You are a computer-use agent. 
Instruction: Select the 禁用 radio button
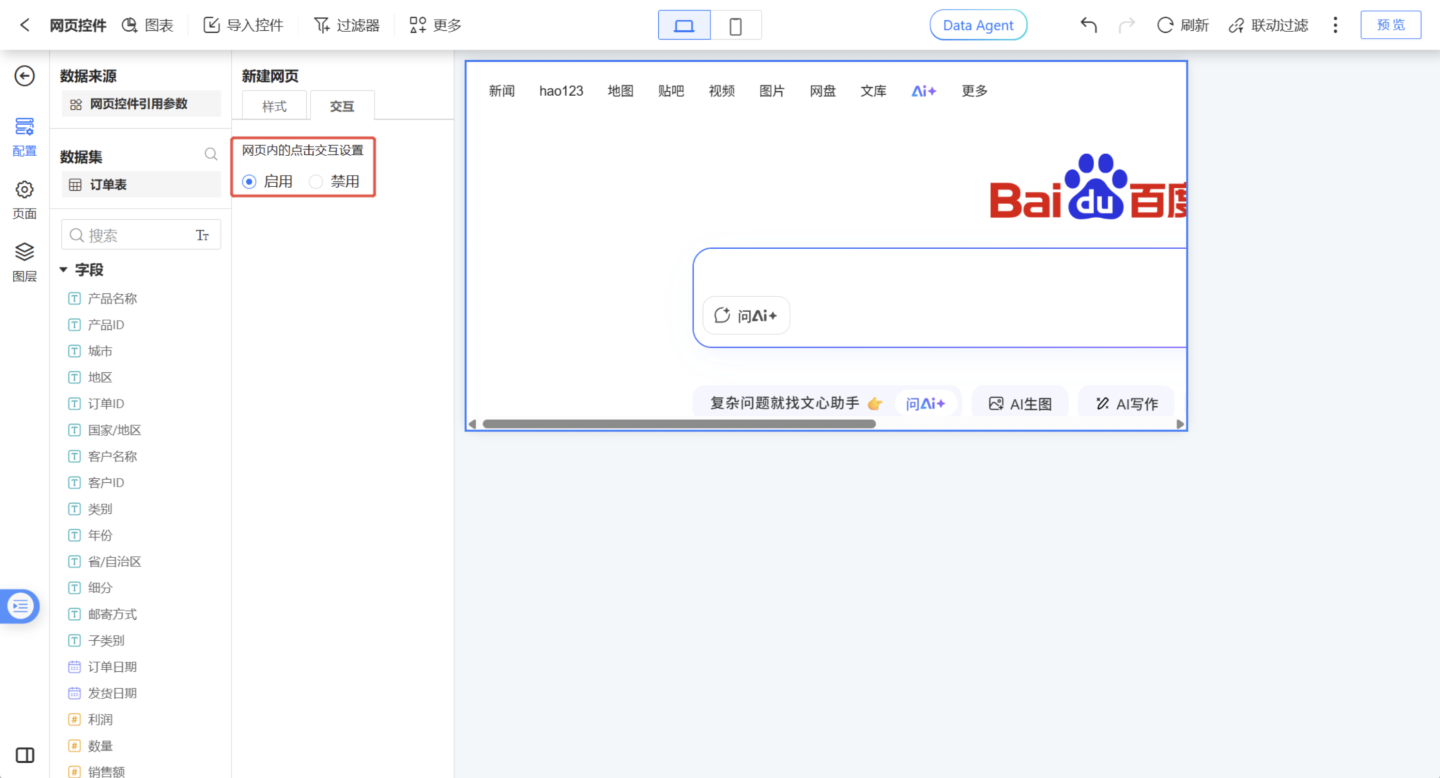click(x=316, y=181)
